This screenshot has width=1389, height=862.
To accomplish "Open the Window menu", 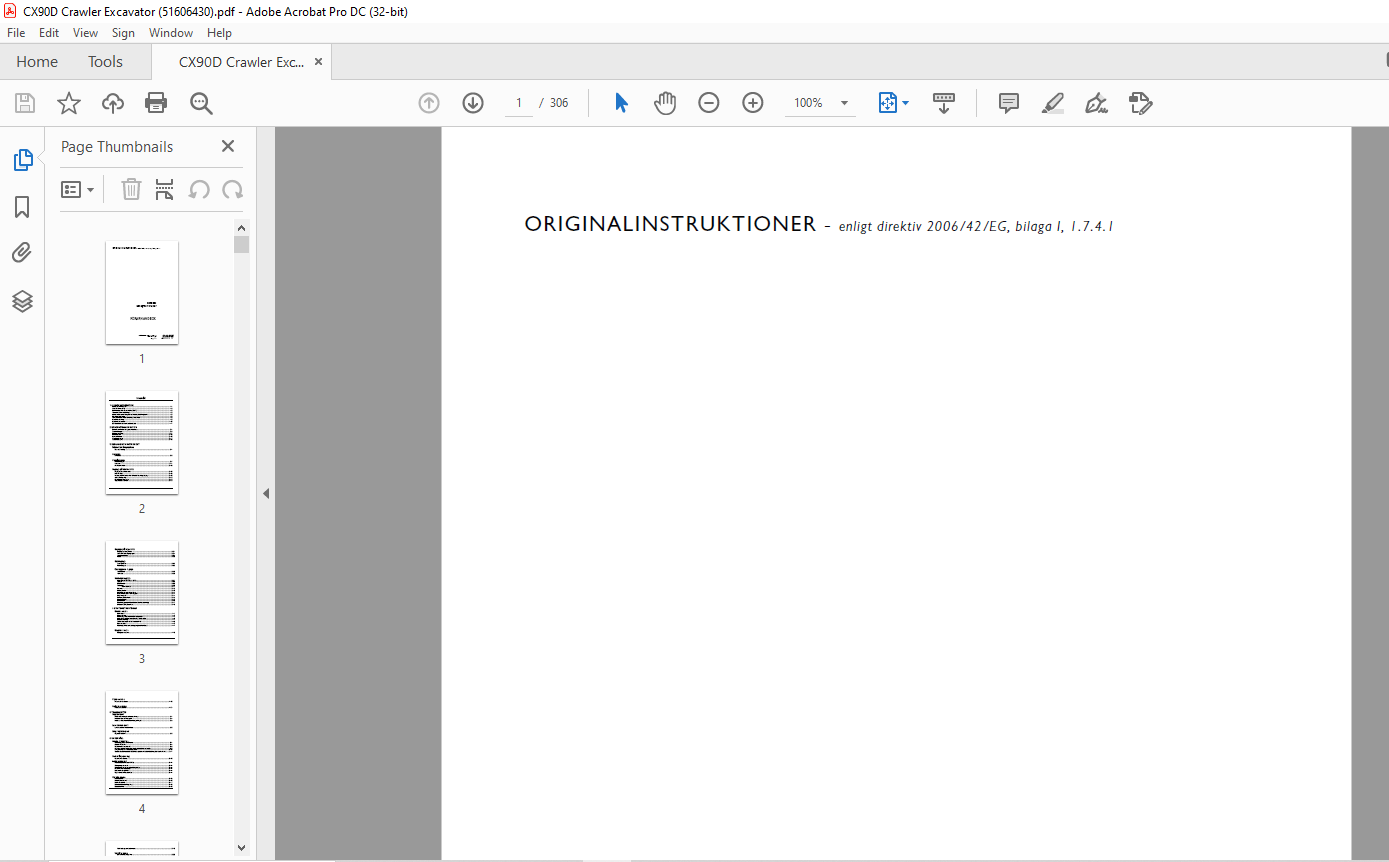I will tap(171, 33).
